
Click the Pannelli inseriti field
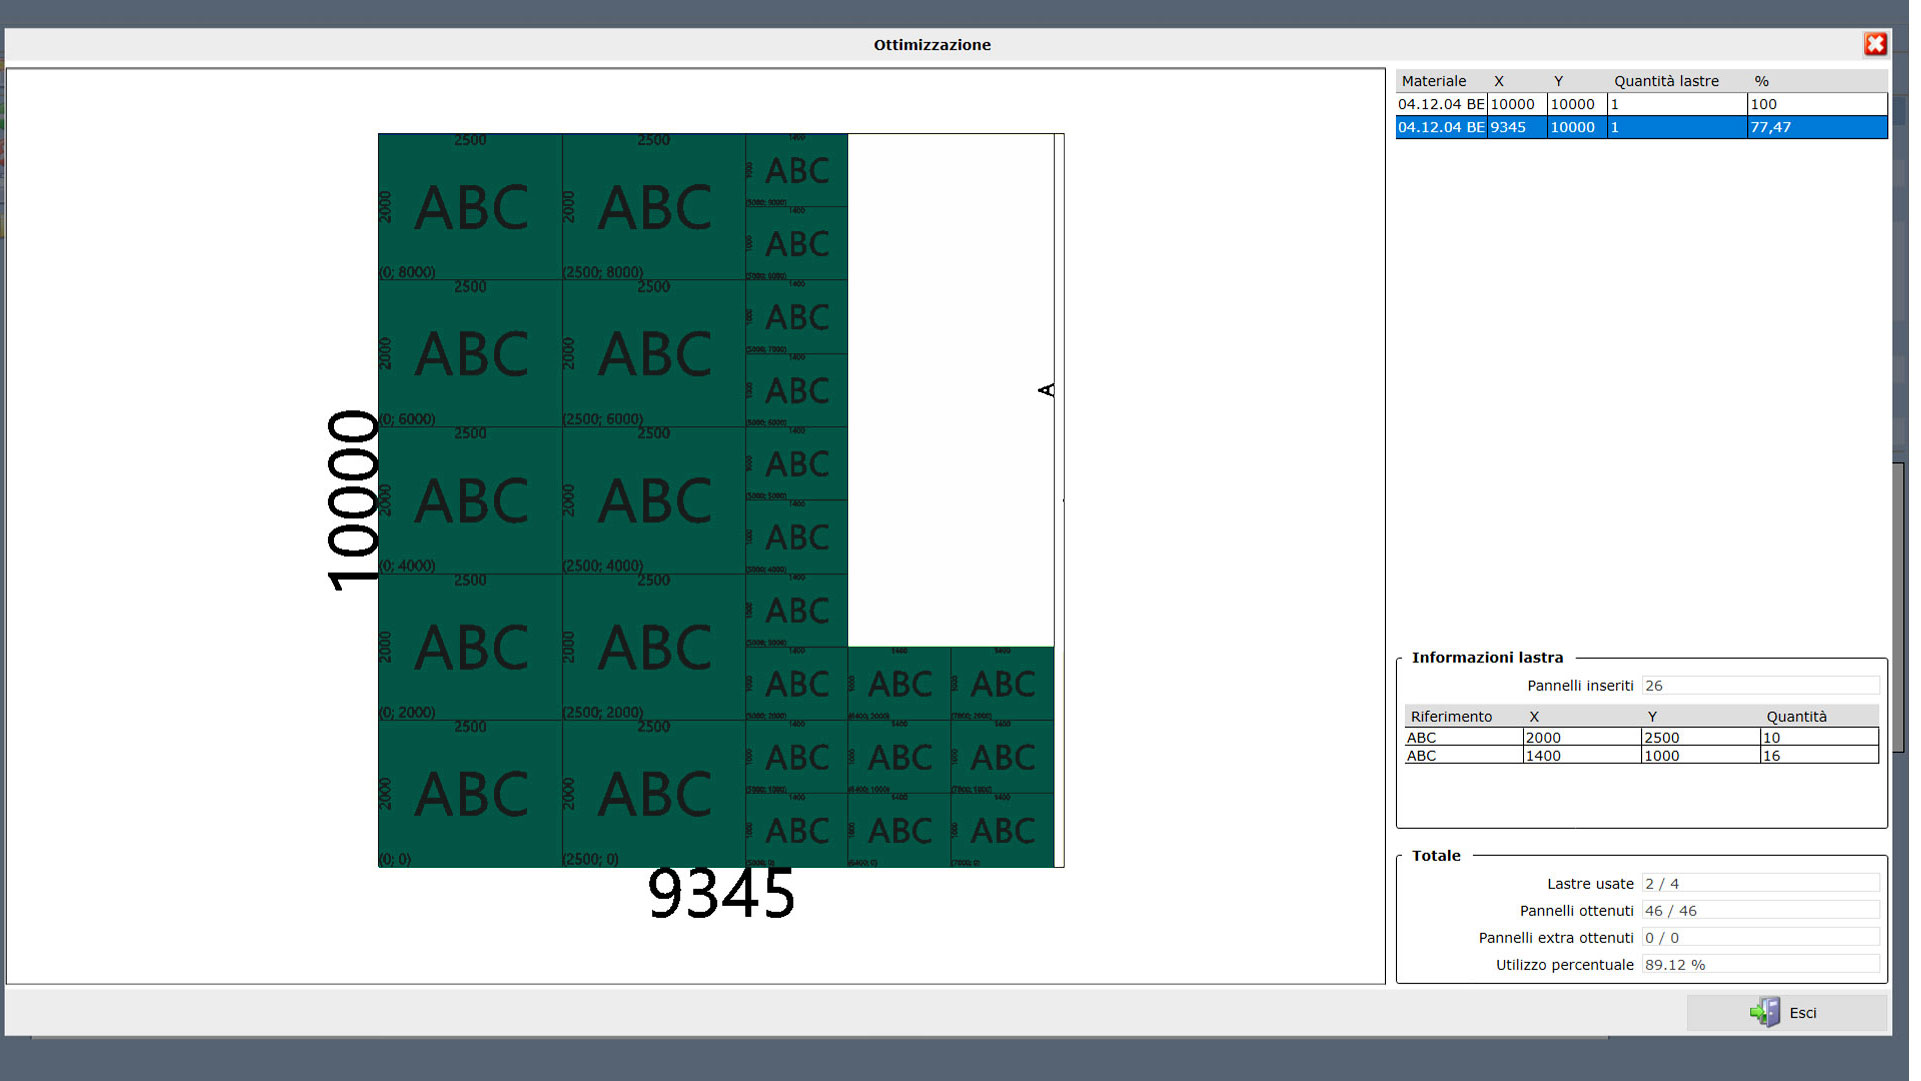click(1759, 686)
